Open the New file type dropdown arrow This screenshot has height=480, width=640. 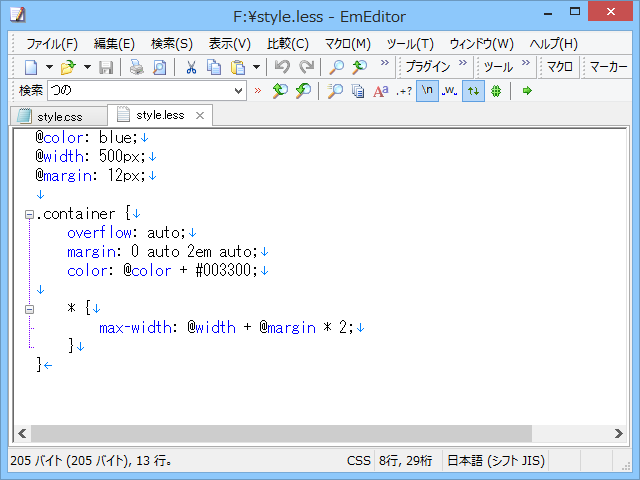click(49, 67)
